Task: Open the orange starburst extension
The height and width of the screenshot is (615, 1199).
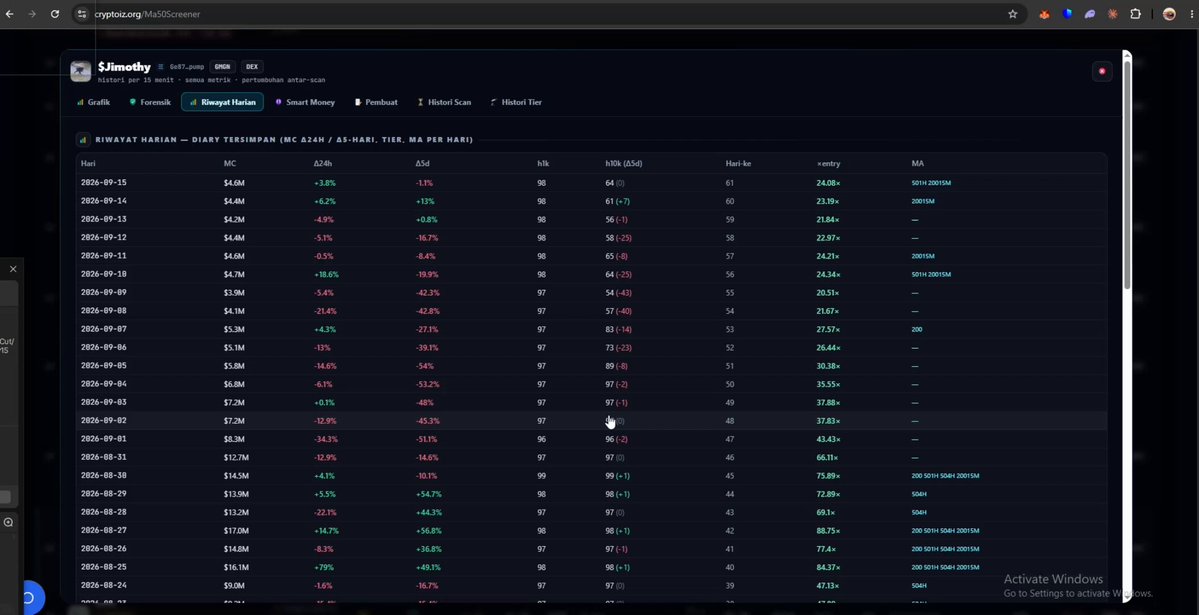Action: [x=1113, y=14]
